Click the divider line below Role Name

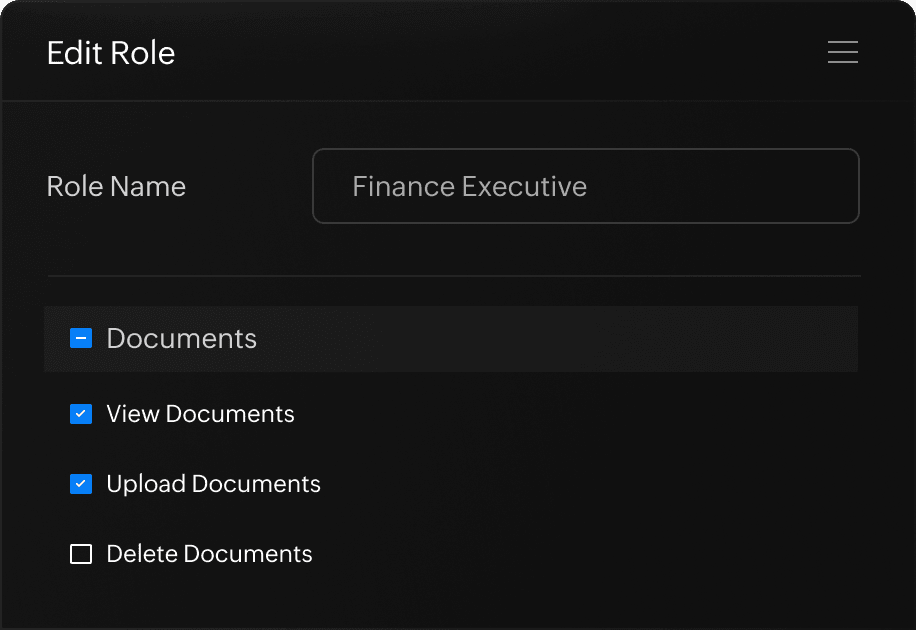pyautogui.click(x=453, y=275)
